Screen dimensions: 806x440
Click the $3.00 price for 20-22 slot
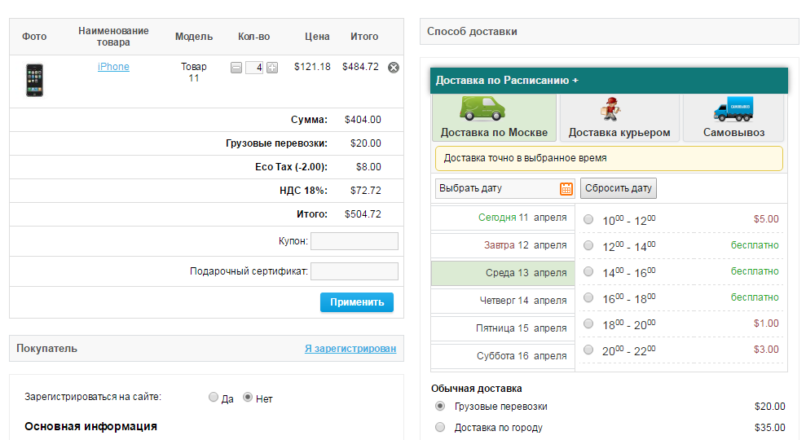766,350
